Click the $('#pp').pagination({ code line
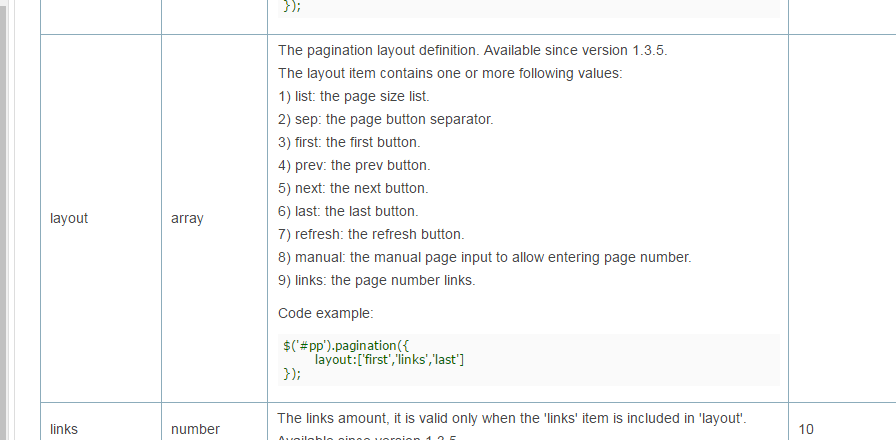896x440 pixels. pyautogui.click(x=340, y=346)
